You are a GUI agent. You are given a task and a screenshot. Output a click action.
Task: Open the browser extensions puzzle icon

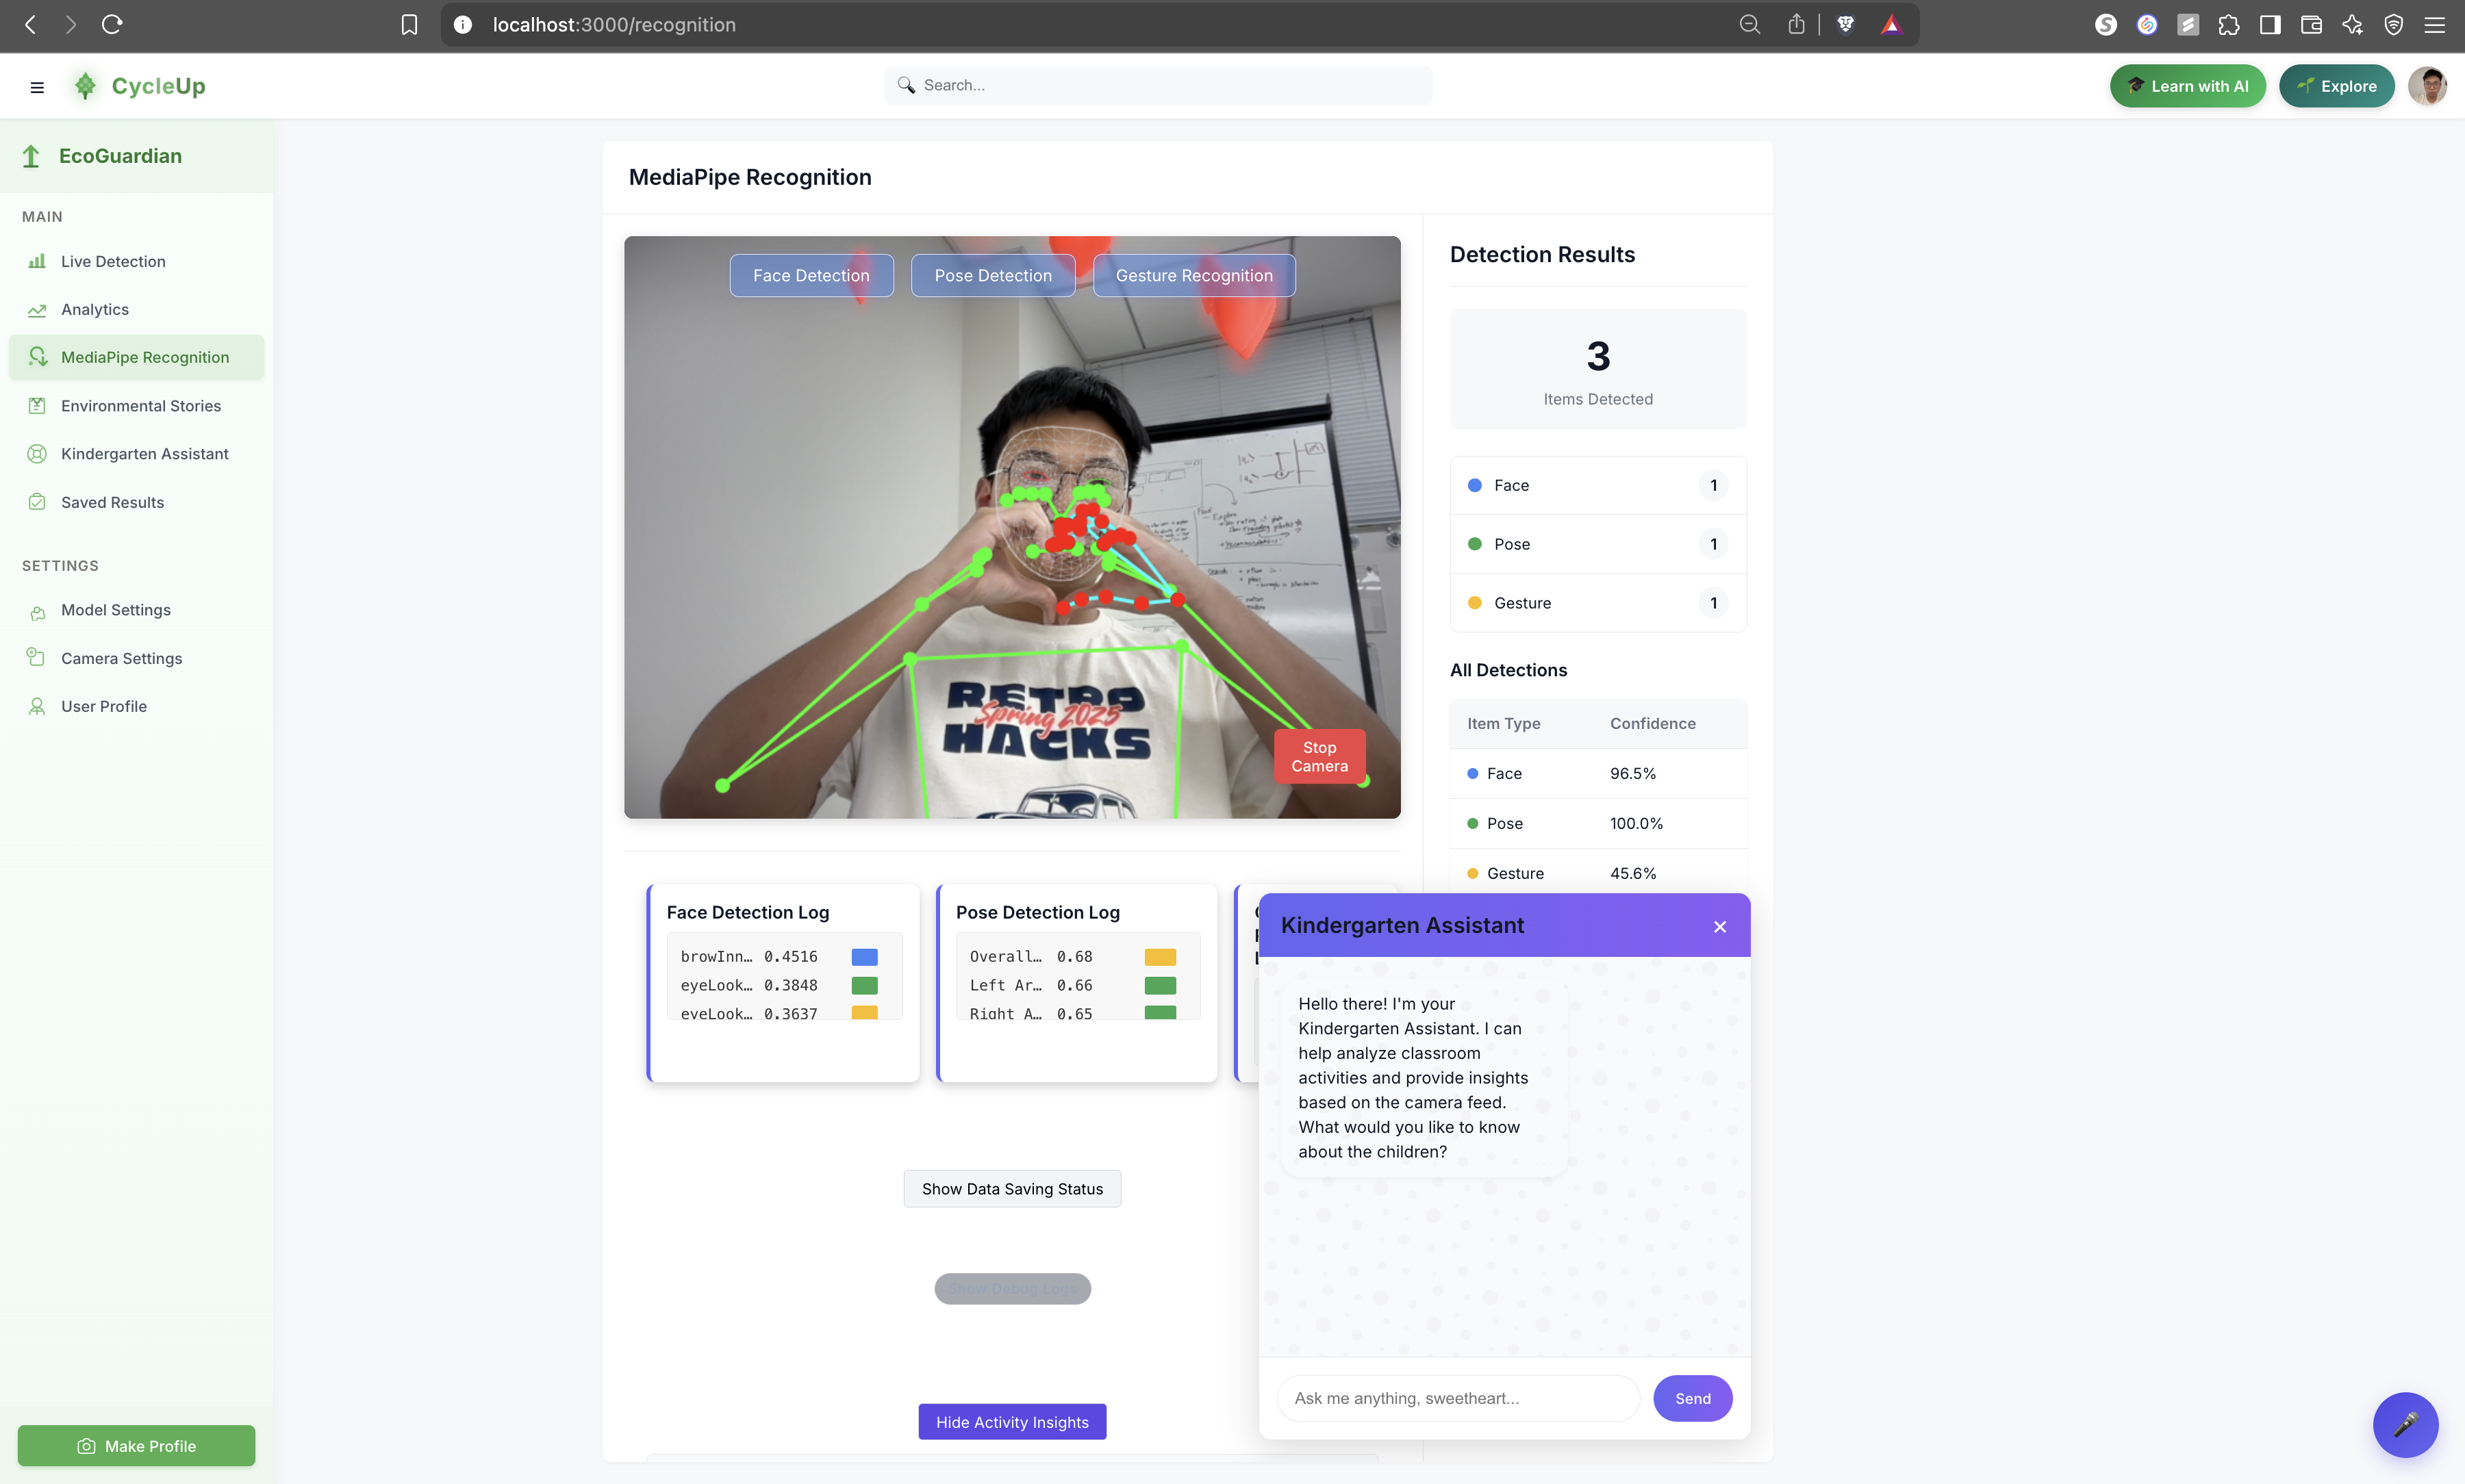click(x=2228, y=25)
